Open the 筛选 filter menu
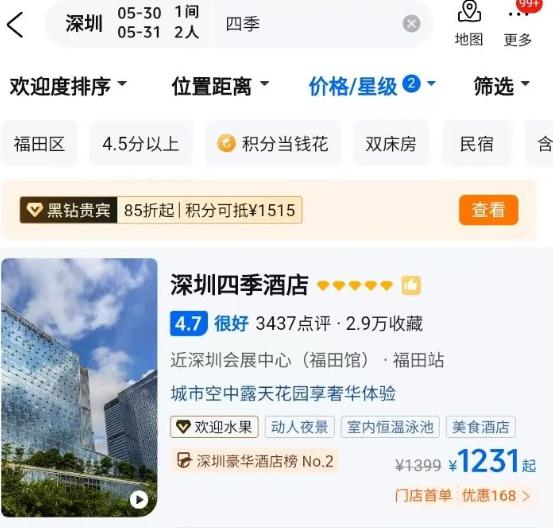Screen dimensions: 553x528 502,86
